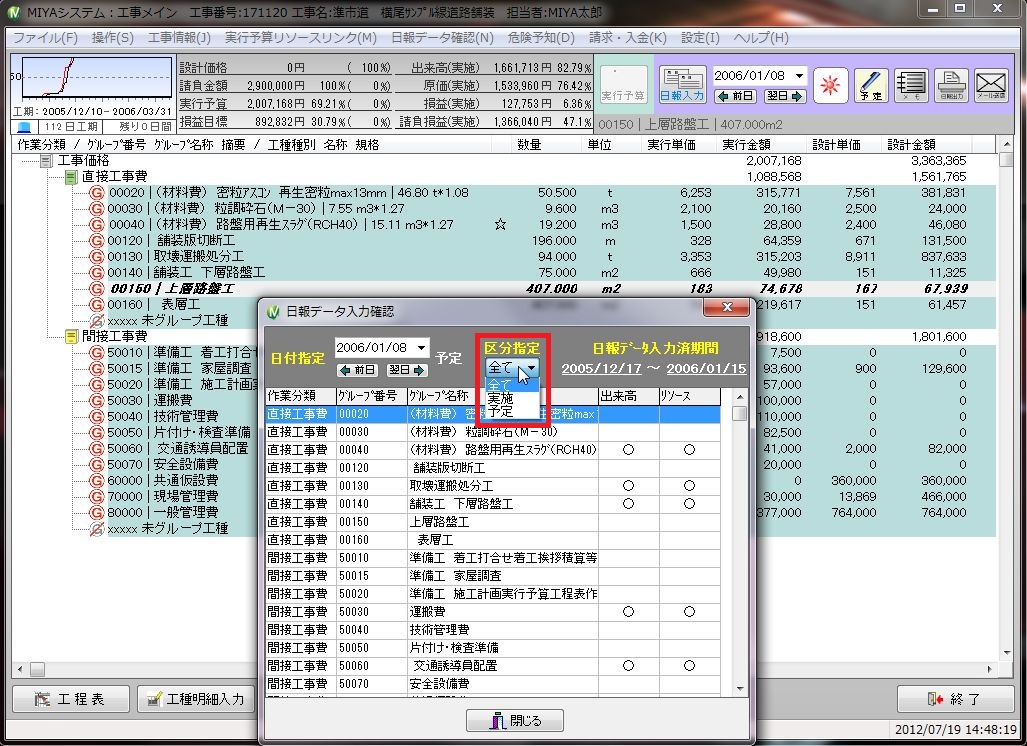Click the 予定 pen icon in toolbar
This screenshot has height=746, width=1027.
point(870,85)
